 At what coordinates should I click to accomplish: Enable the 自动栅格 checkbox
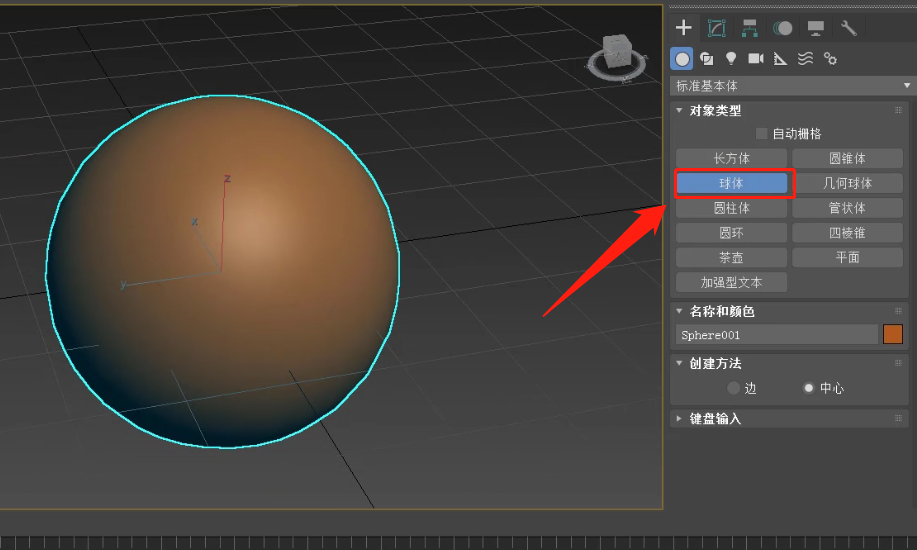tap(761, 133)
